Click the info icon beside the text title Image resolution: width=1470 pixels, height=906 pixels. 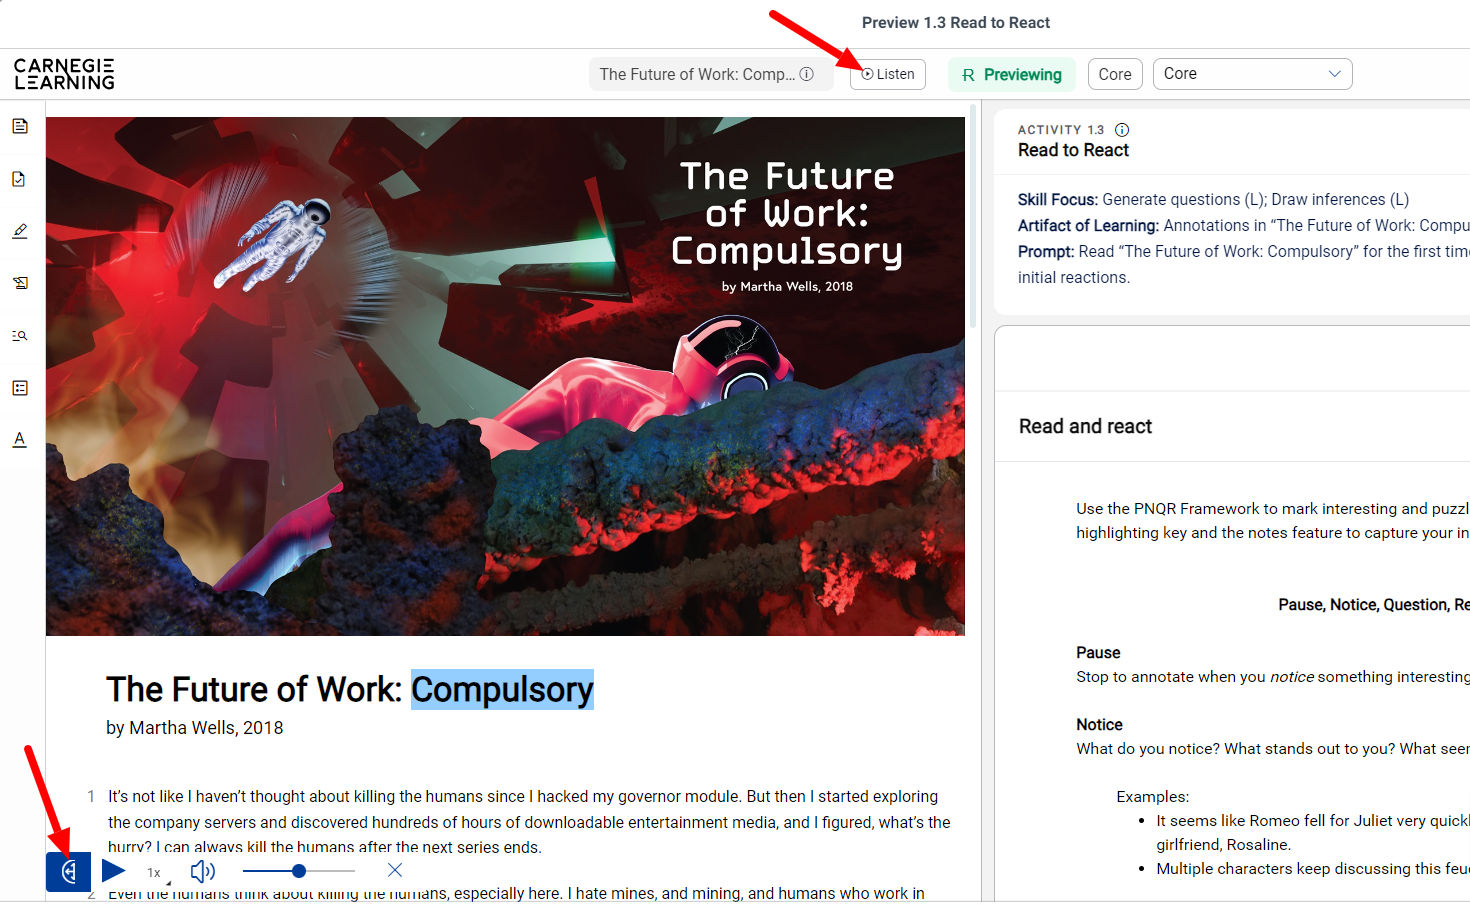tap(807, 74)
